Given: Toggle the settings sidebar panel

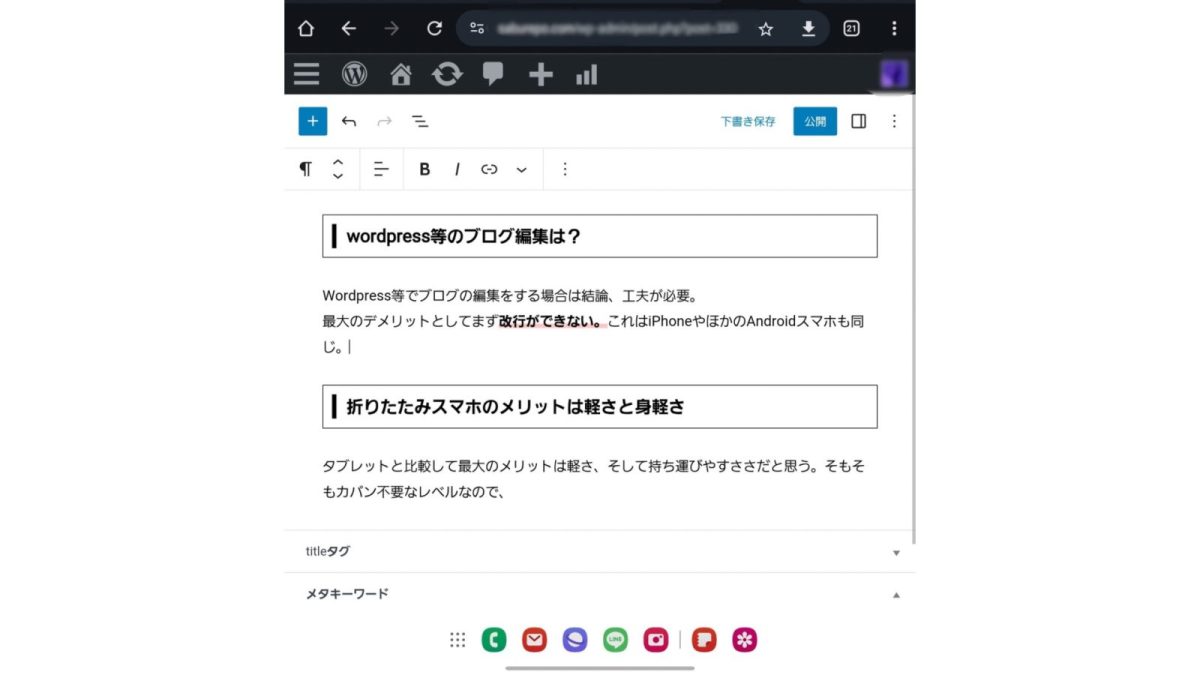Looking at the screenshot, I should point(858,121).
